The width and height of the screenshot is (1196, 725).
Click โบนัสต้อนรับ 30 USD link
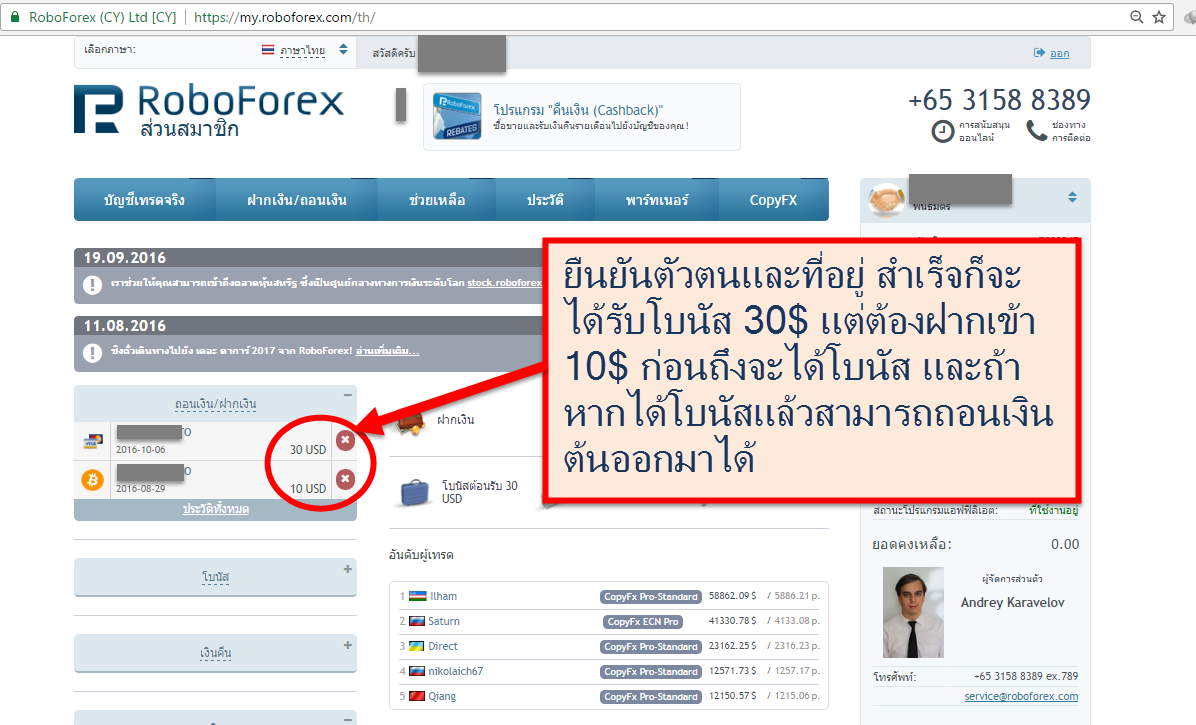click(x=480, y=492)
